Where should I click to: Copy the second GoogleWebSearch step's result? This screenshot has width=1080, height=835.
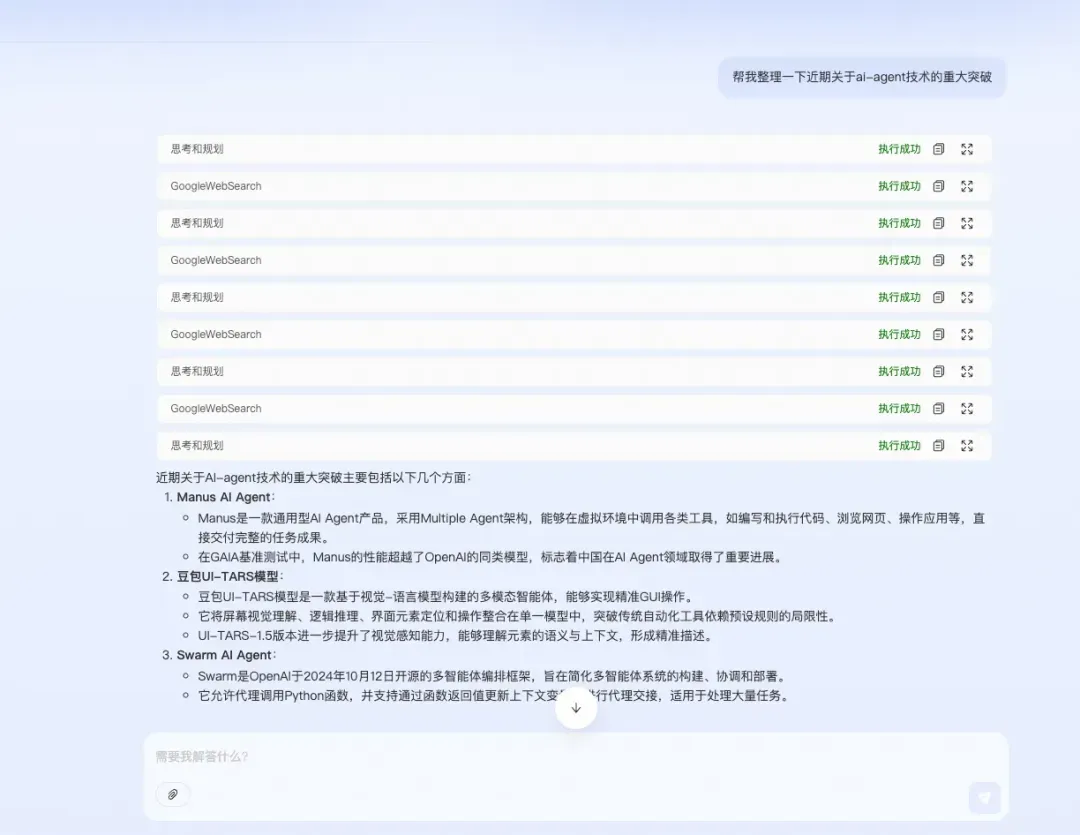(938, 260)
